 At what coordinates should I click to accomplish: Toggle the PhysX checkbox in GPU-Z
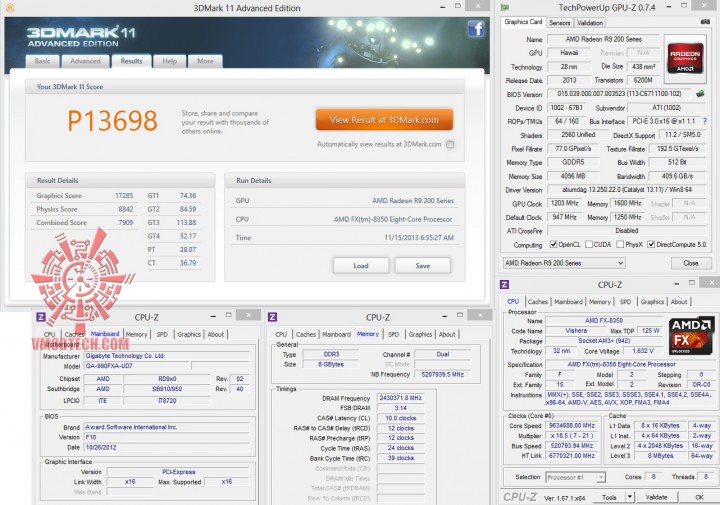point(620,244)
